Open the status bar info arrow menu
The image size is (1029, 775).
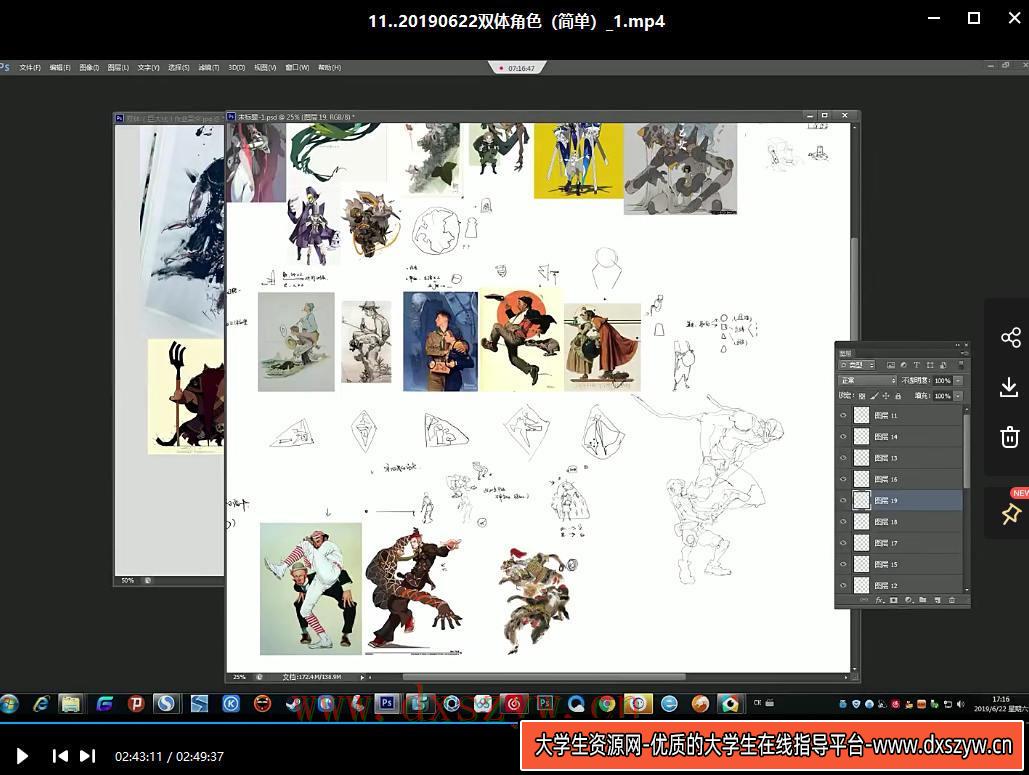tap(362, 677)
